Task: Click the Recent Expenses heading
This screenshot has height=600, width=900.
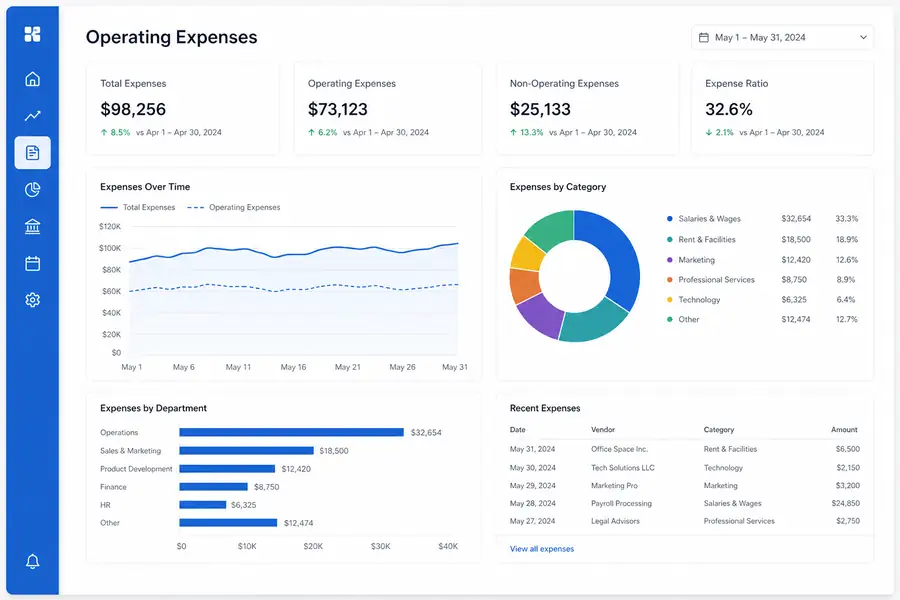Action: [545, 408]
